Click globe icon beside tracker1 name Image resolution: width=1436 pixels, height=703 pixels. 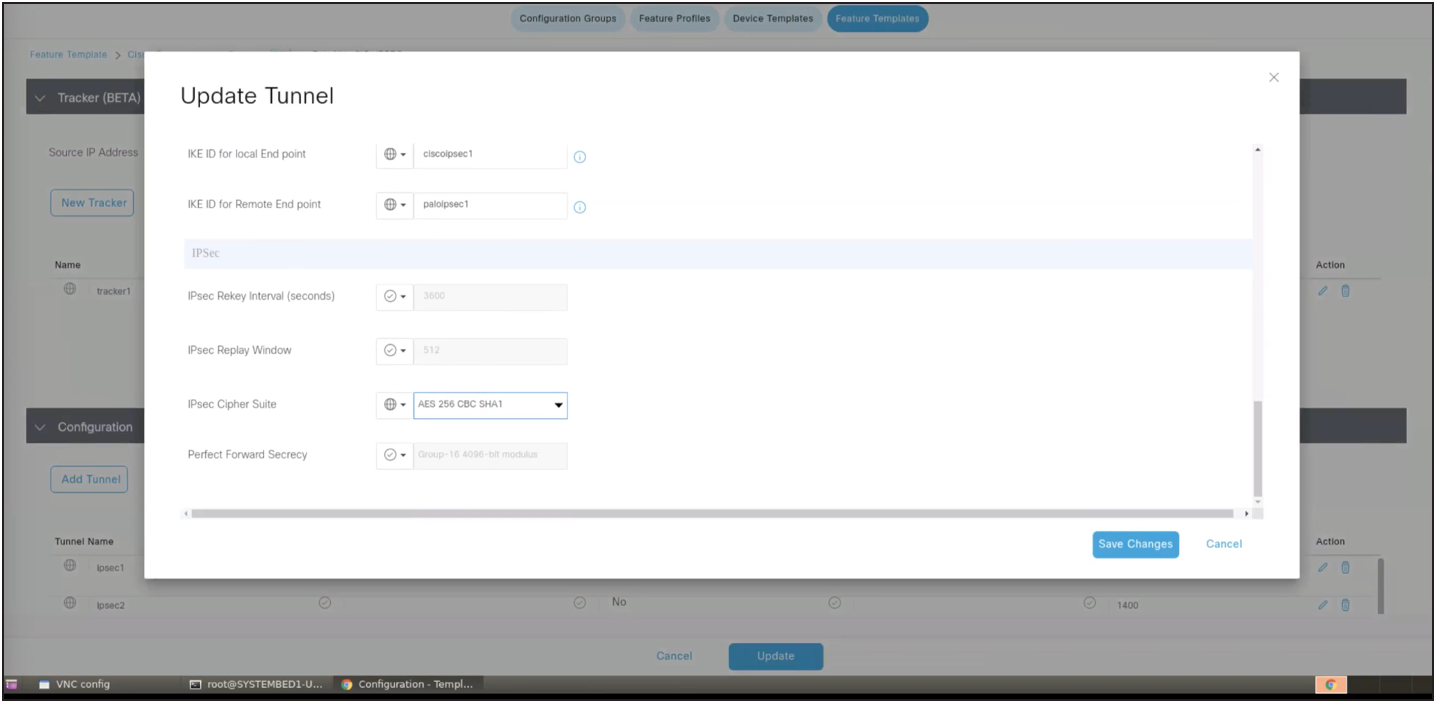[x=70, y=290]
